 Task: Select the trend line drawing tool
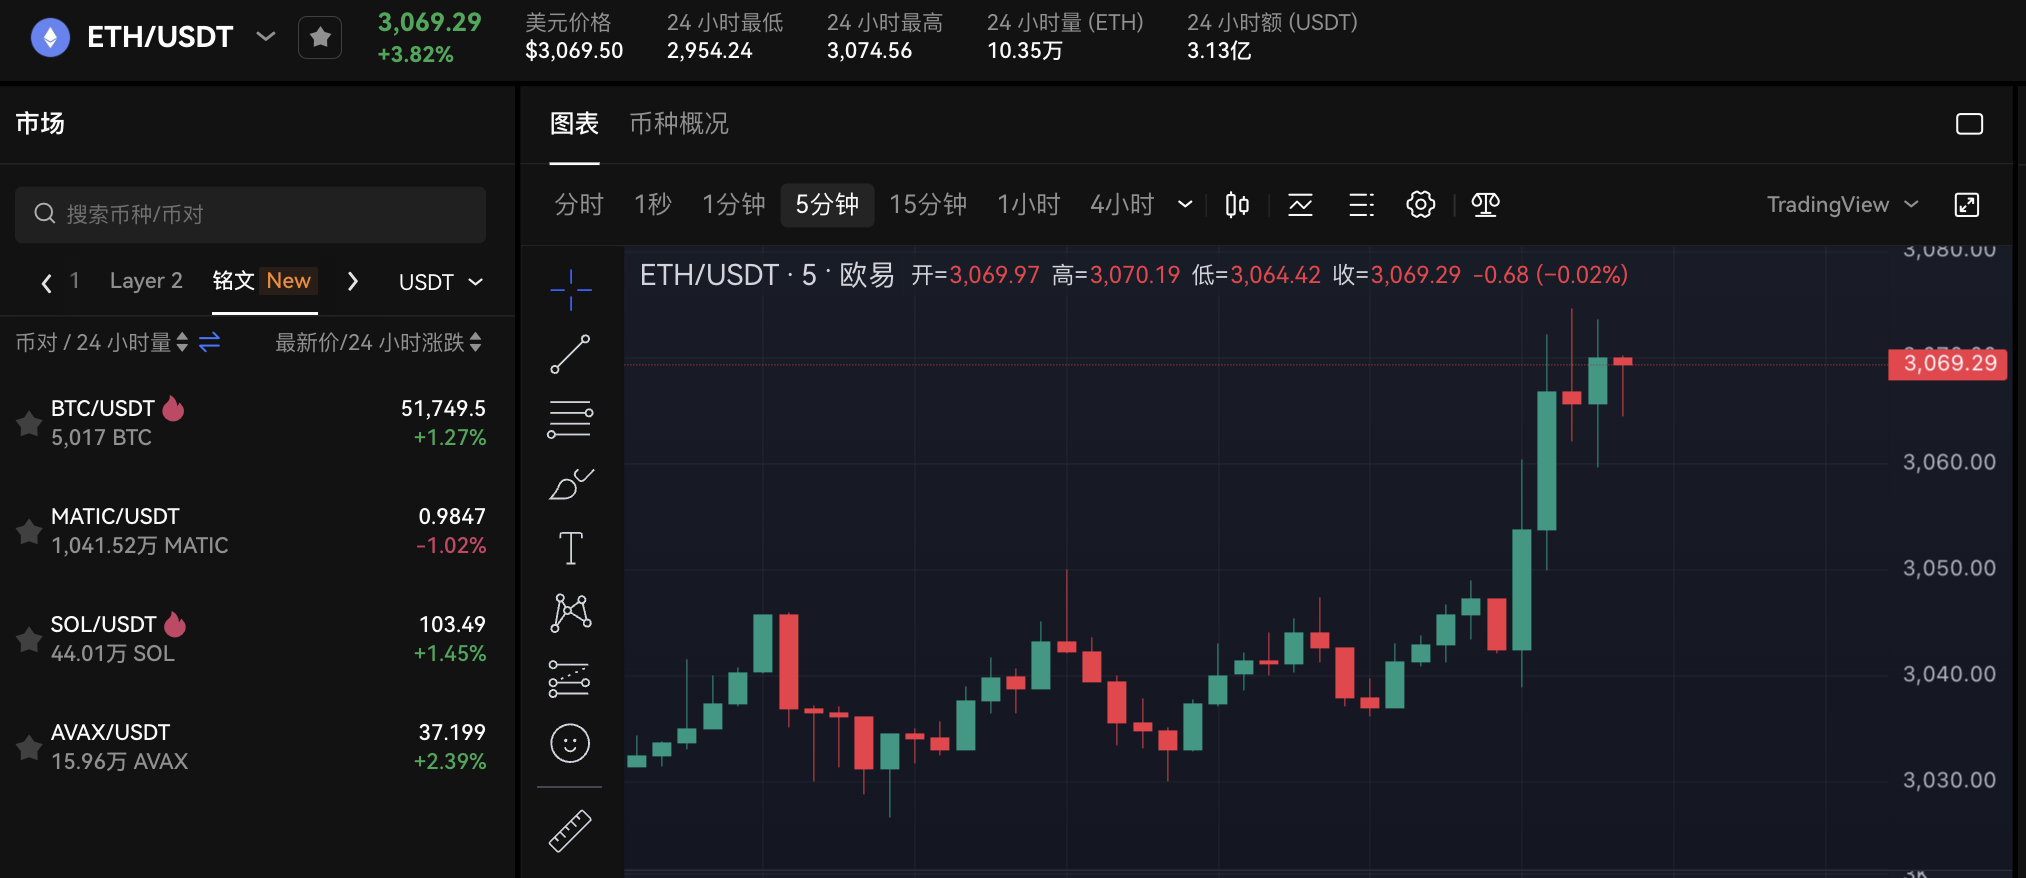click(570, 354)
